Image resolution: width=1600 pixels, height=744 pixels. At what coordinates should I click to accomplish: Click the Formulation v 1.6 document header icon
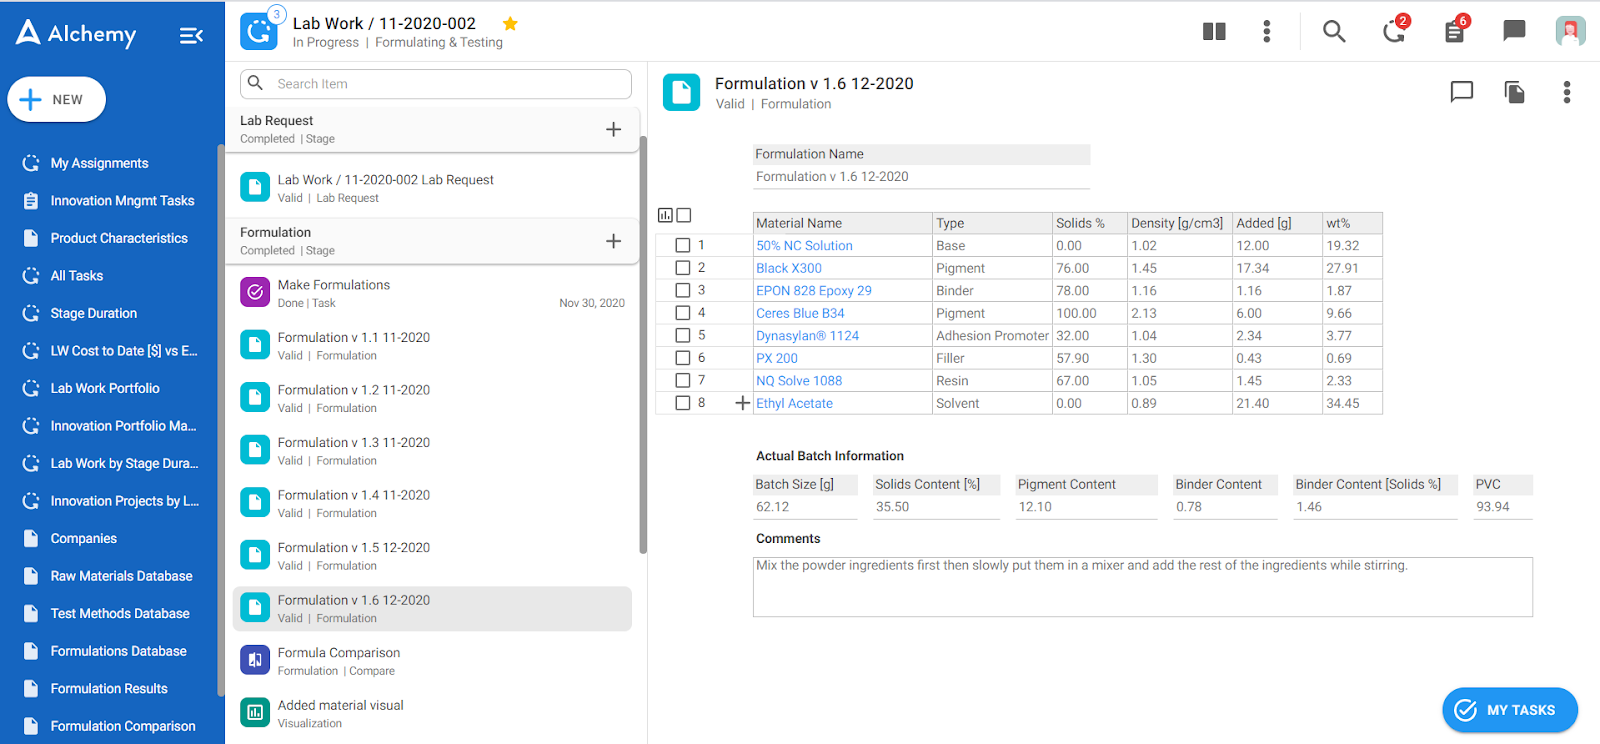click(681, 92)
